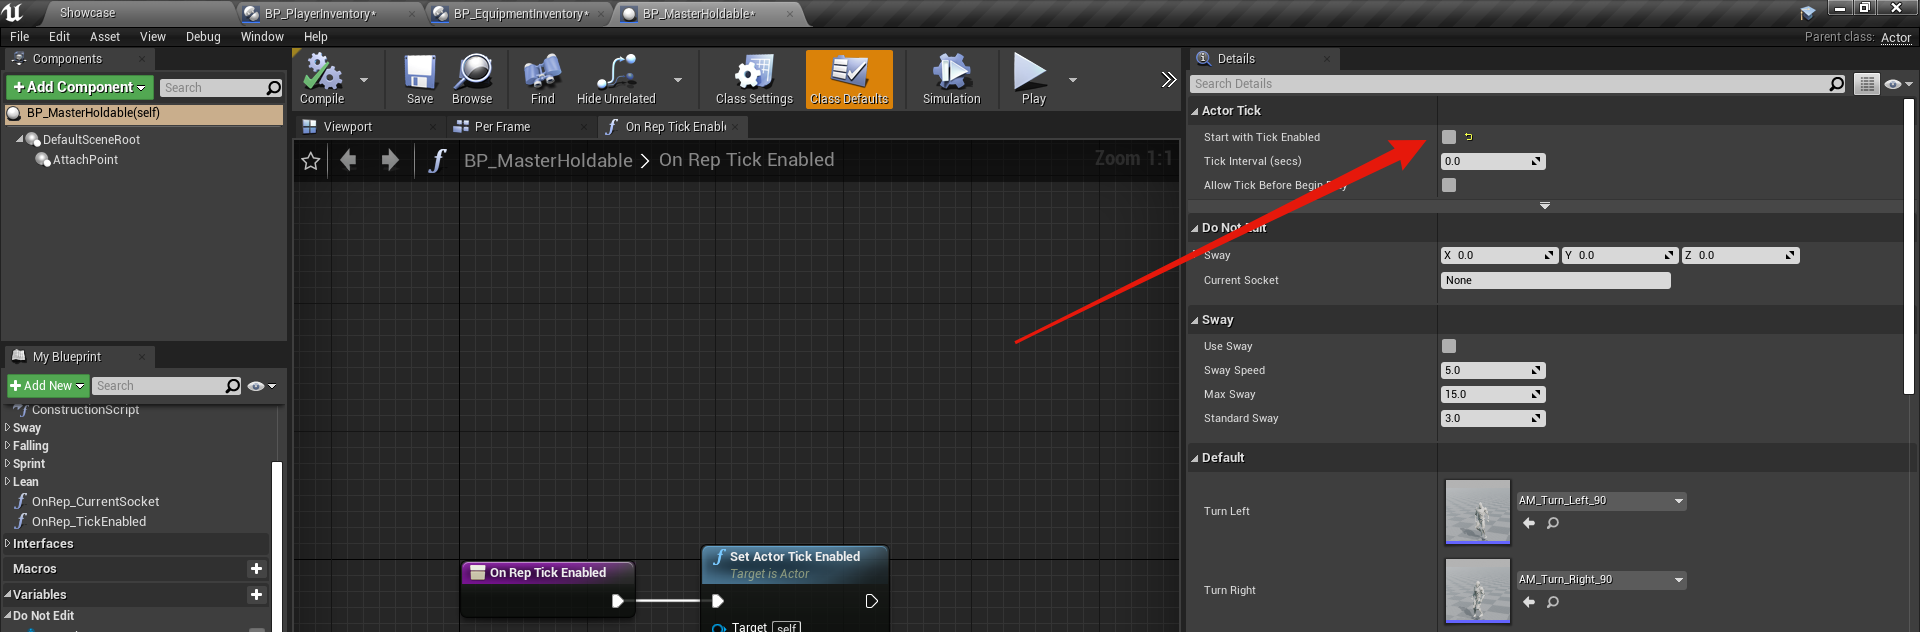The image size is (1920, 632).
Task: Click BP_MasterHoldable breadcrumb
Action: click(x=548, y=161)
